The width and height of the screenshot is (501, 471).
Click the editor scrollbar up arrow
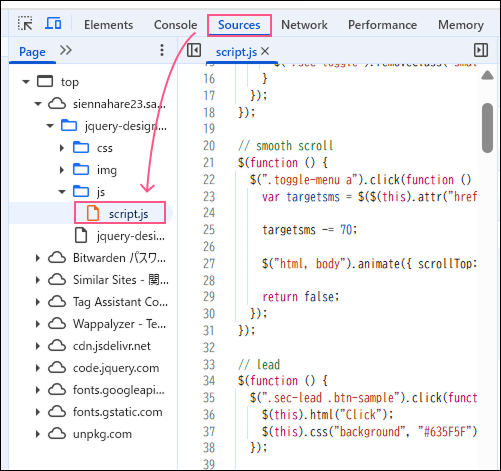click(x=487, y=75)
